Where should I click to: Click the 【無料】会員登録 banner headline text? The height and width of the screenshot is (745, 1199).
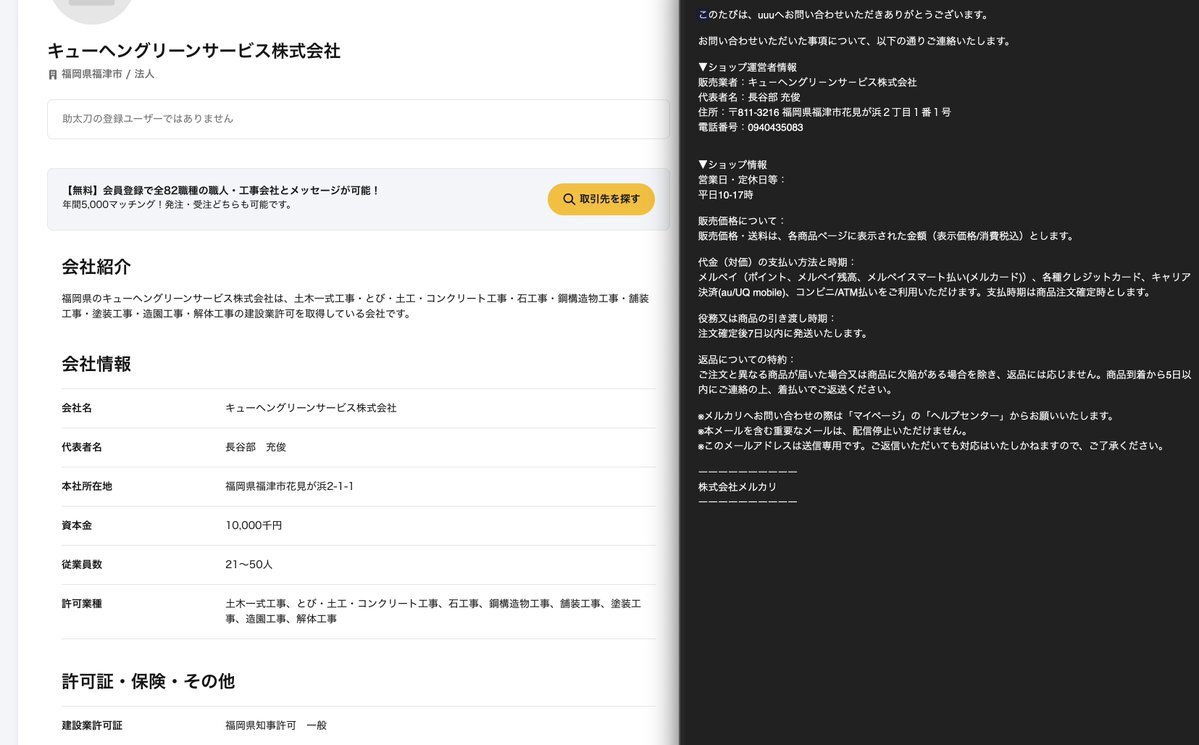[x=221, y=190]
